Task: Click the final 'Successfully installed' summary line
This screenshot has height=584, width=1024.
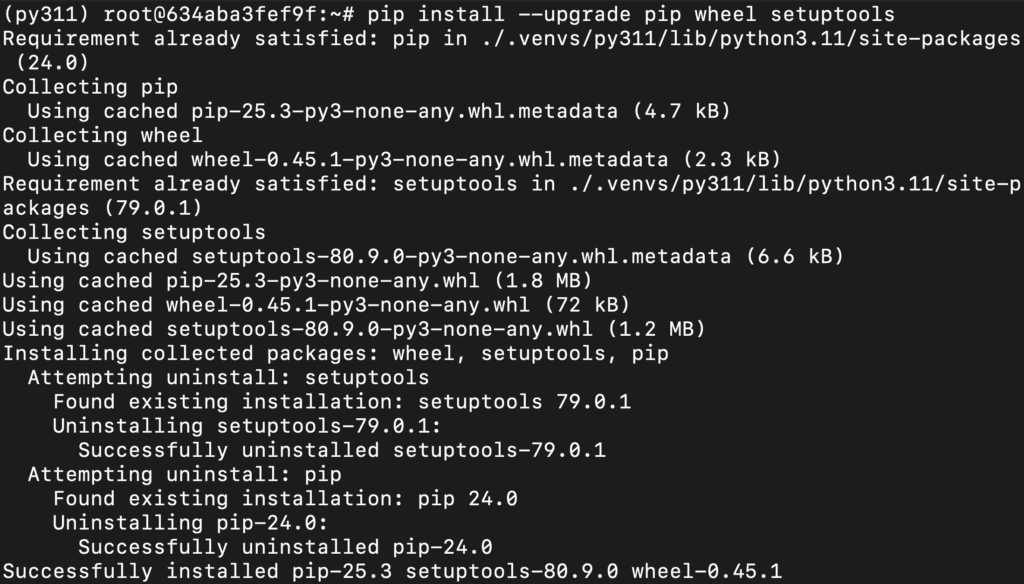Action: (x=392, y=571)
